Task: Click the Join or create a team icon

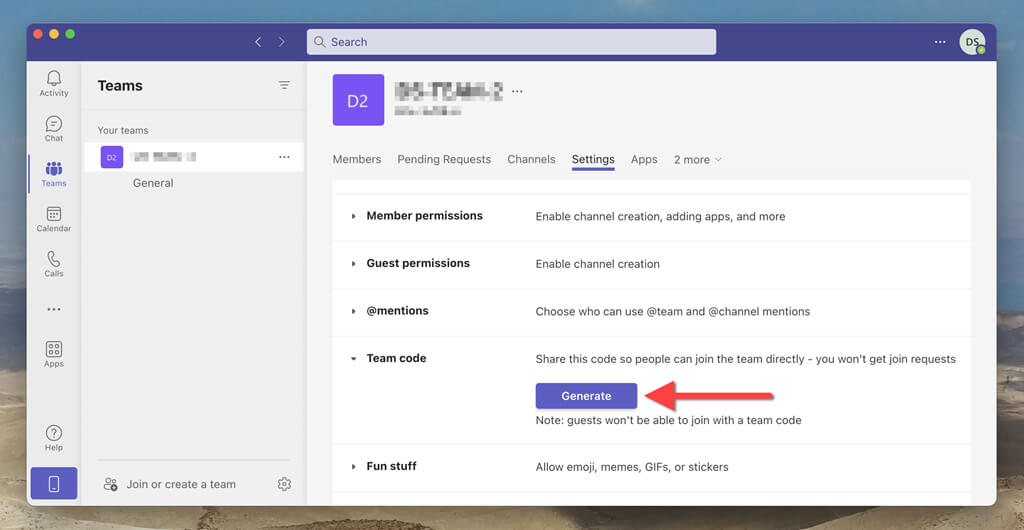Action: (110, 484)
